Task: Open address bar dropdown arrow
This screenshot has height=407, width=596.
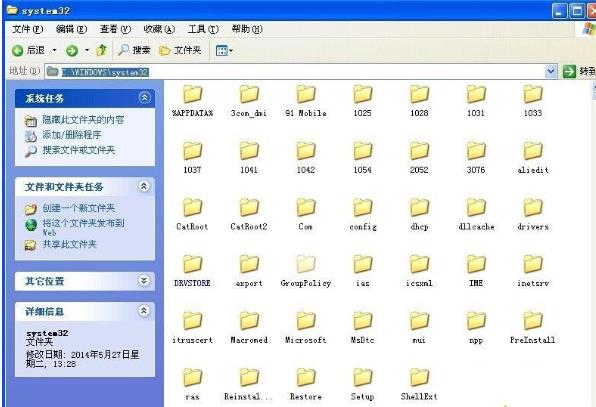Action: pyautogui.click(x=551, y=71)
